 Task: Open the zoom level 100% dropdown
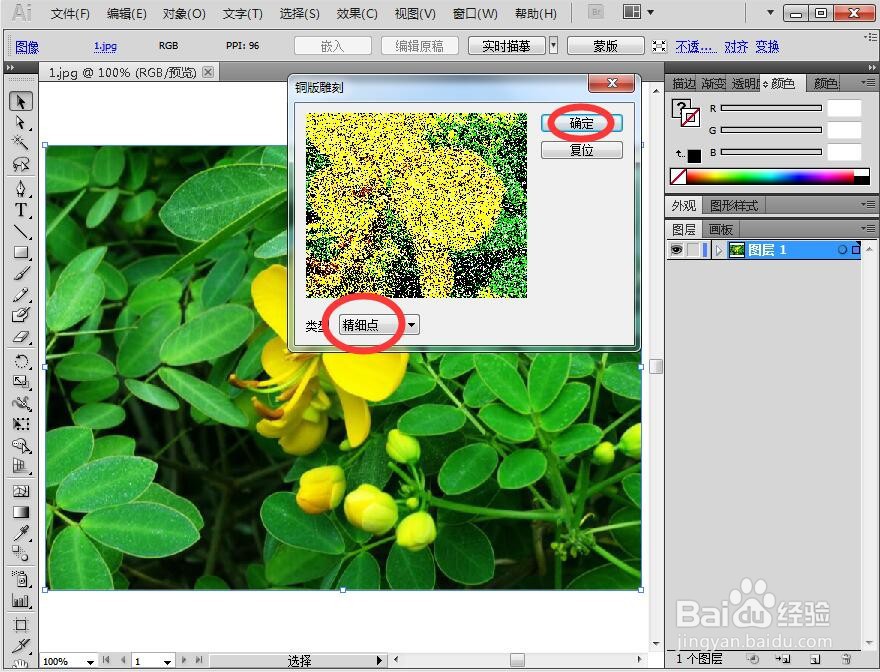click(90, 662)
